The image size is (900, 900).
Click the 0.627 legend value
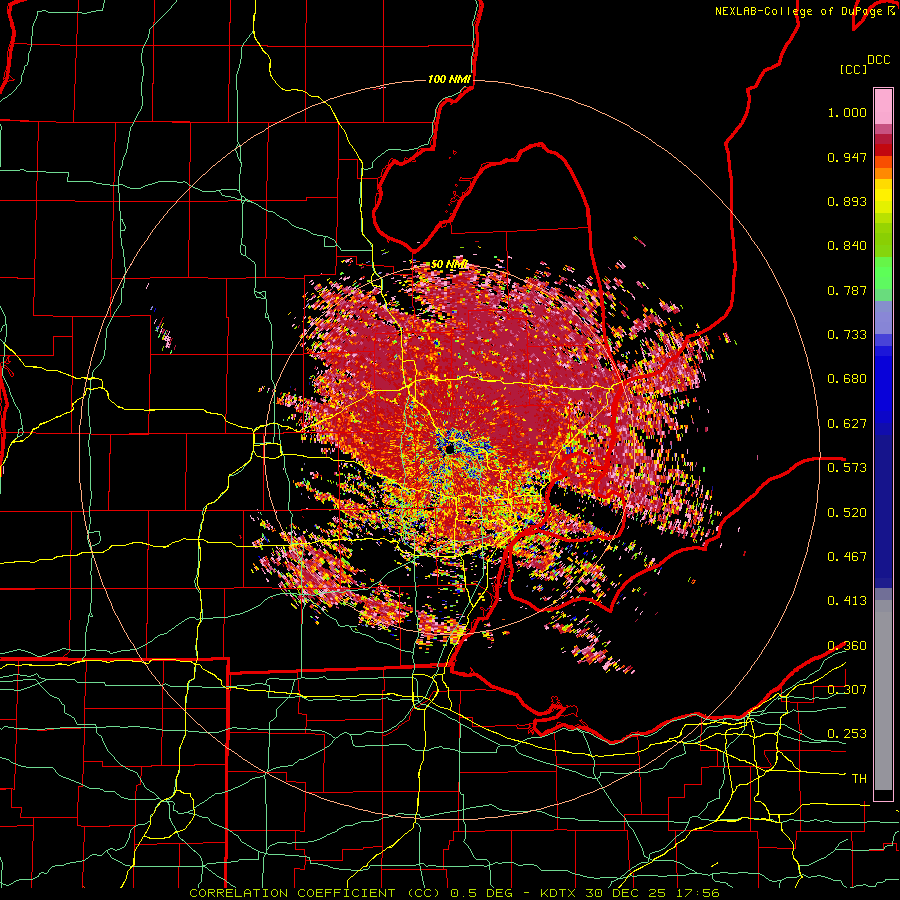[x=847, y=424]
